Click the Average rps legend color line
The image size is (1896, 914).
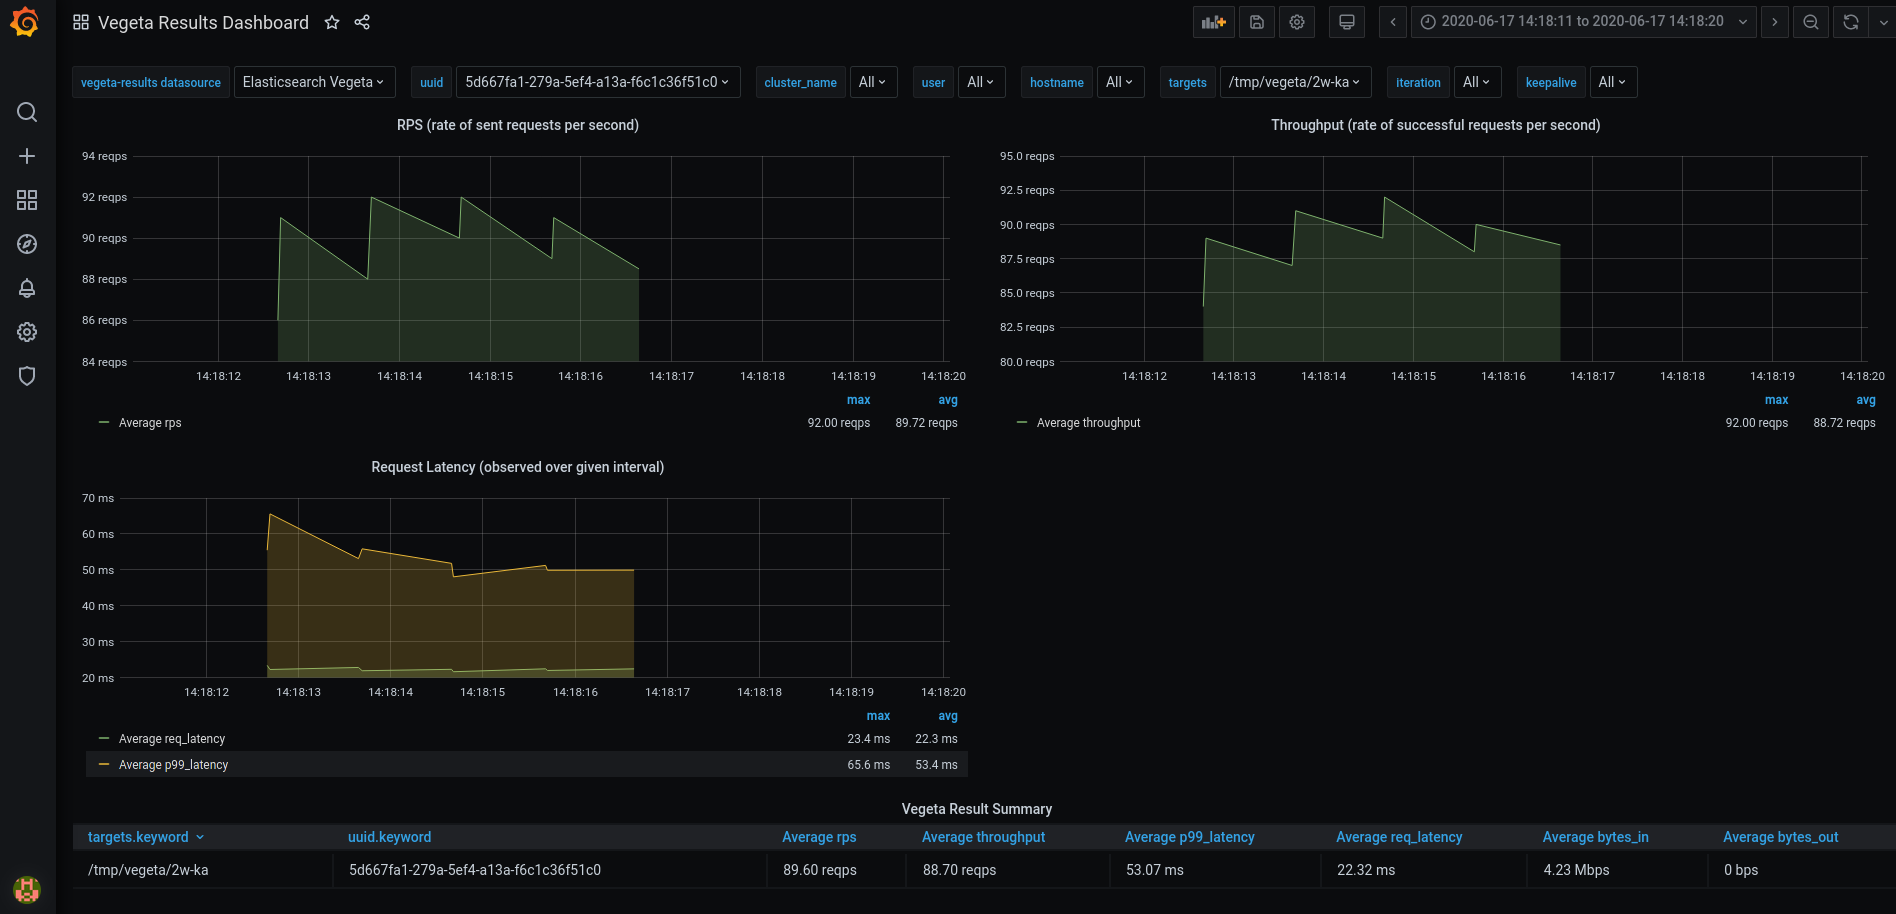click(104, 422)
